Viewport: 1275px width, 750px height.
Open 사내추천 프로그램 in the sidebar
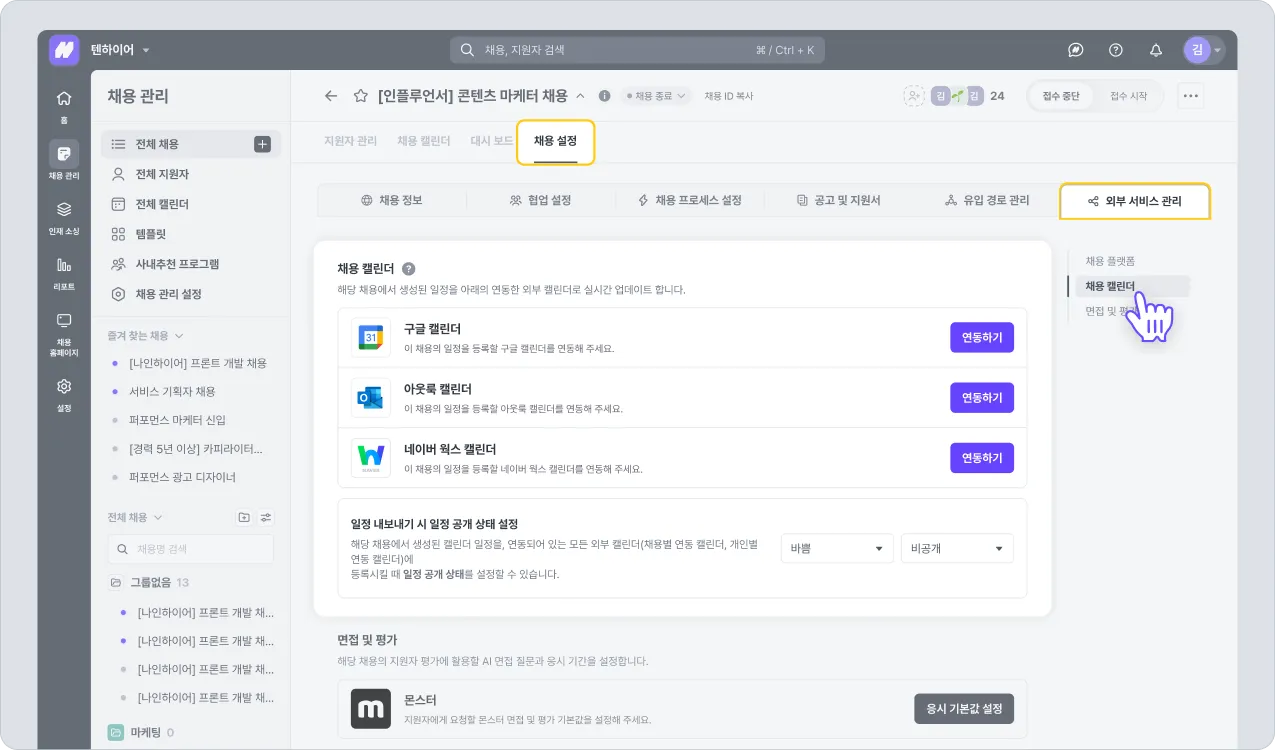[x=191, y=264]
